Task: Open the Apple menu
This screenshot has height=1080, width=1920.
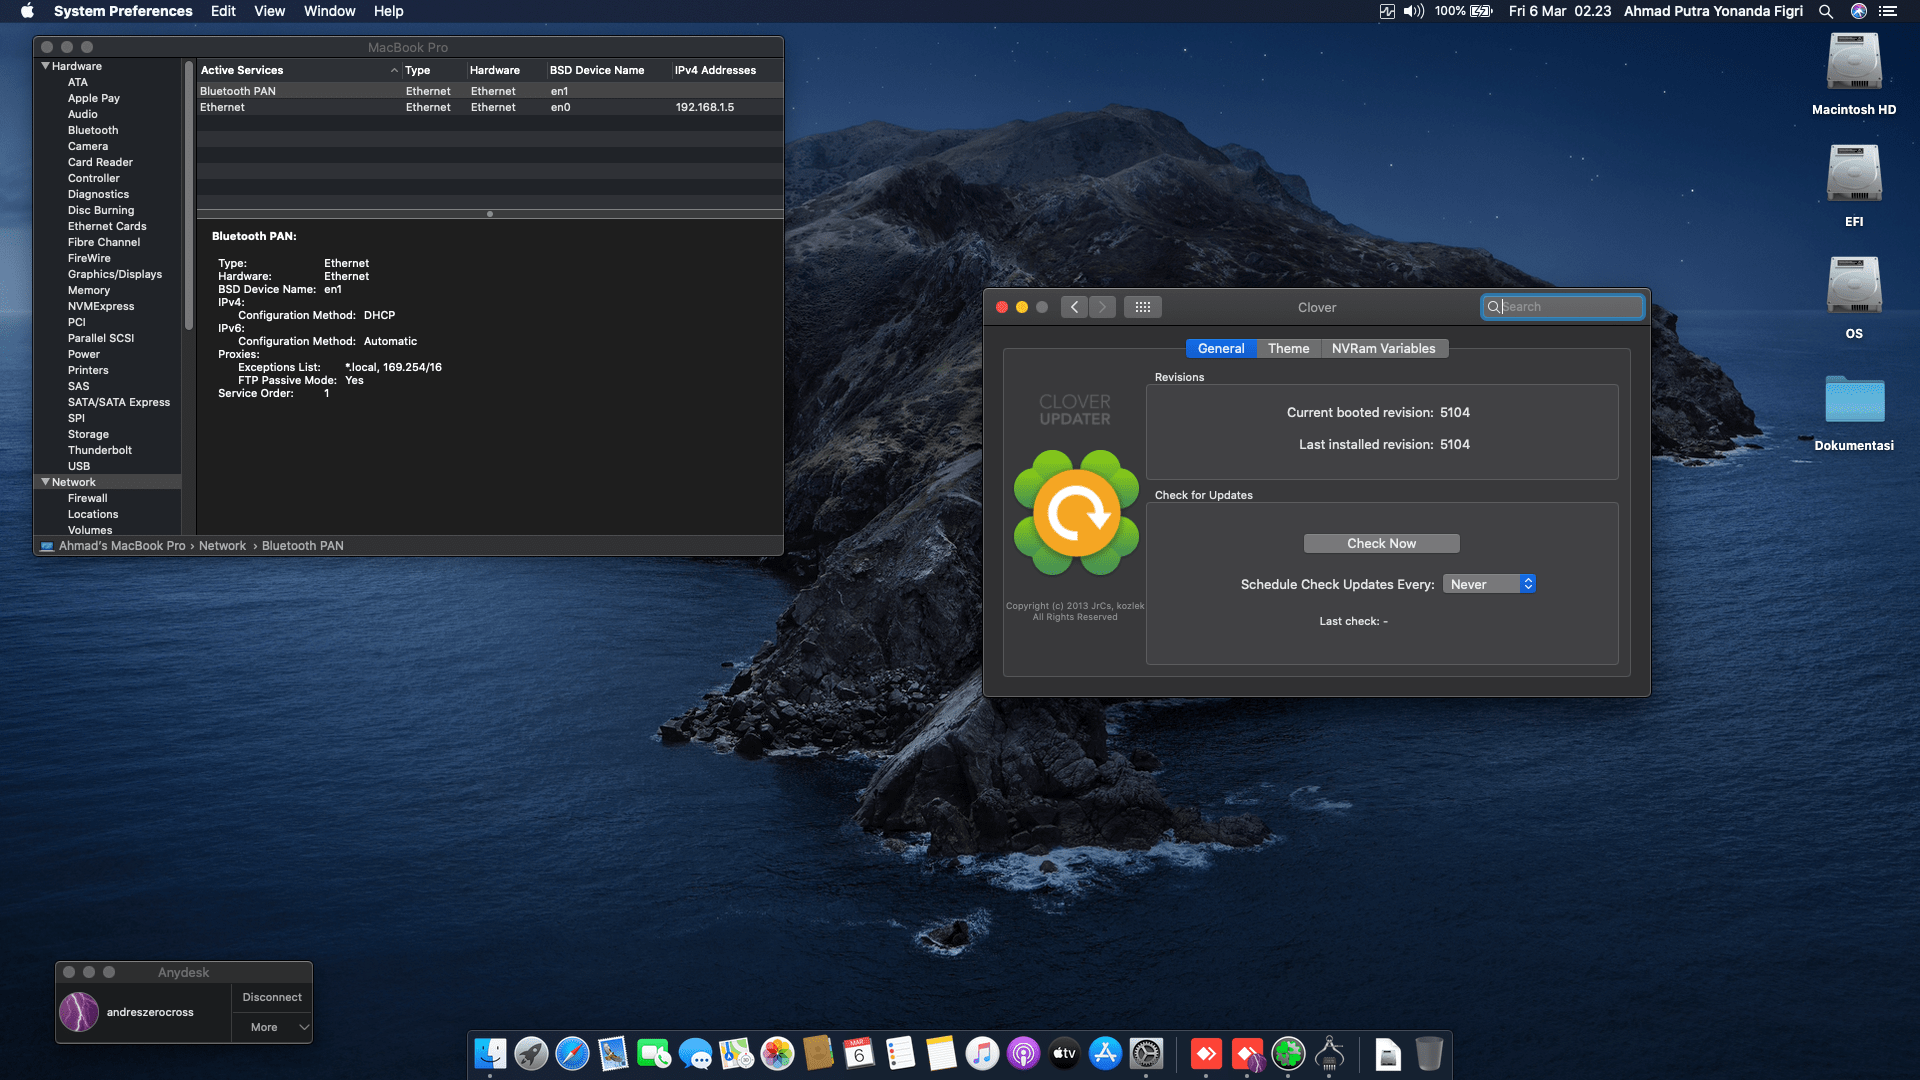Action: (27, 11)
